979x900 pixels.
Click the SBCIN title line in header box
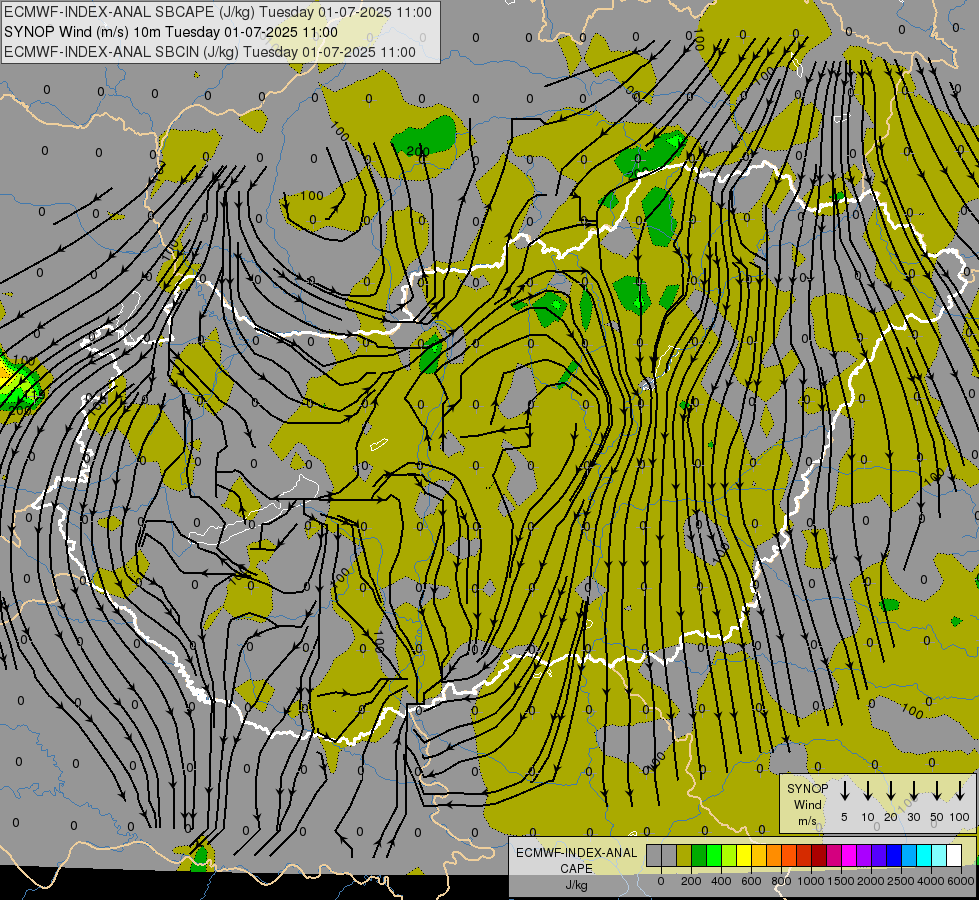click(x=210, y=52)
